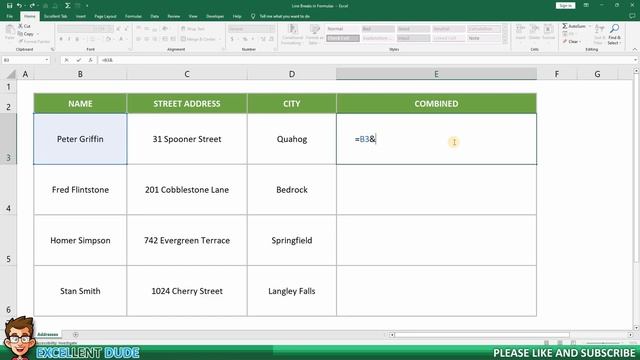Switch to the Page Layout tab

pos(105,16)
